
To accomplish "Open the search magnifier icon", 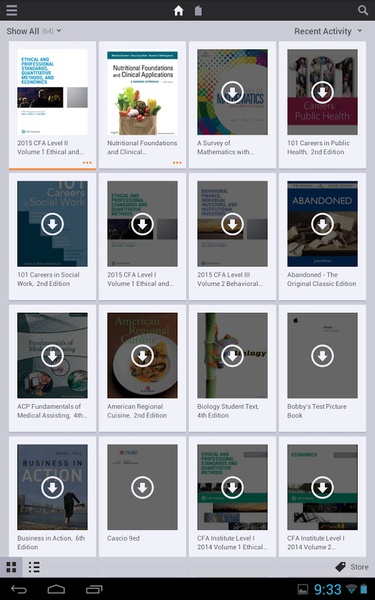I will click(363, 10).
